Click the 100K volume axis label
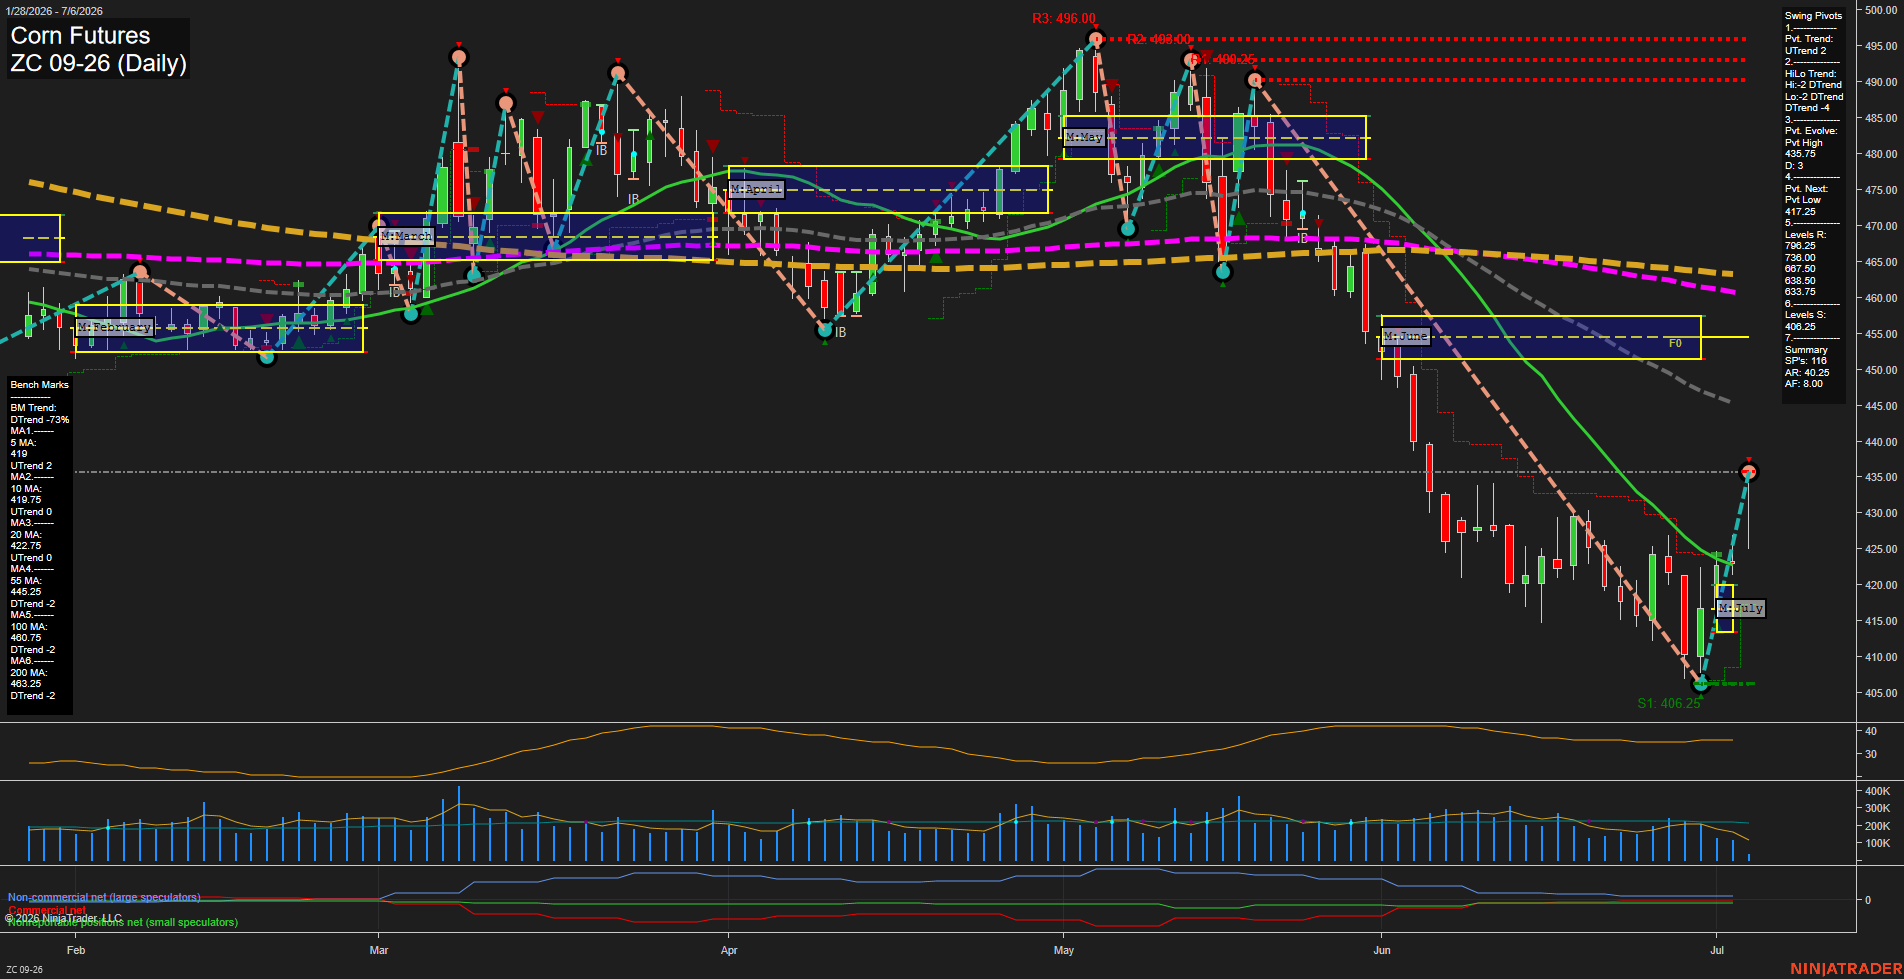The height and width of the screenshot is (979, 1904). [x=1878, y=843]
